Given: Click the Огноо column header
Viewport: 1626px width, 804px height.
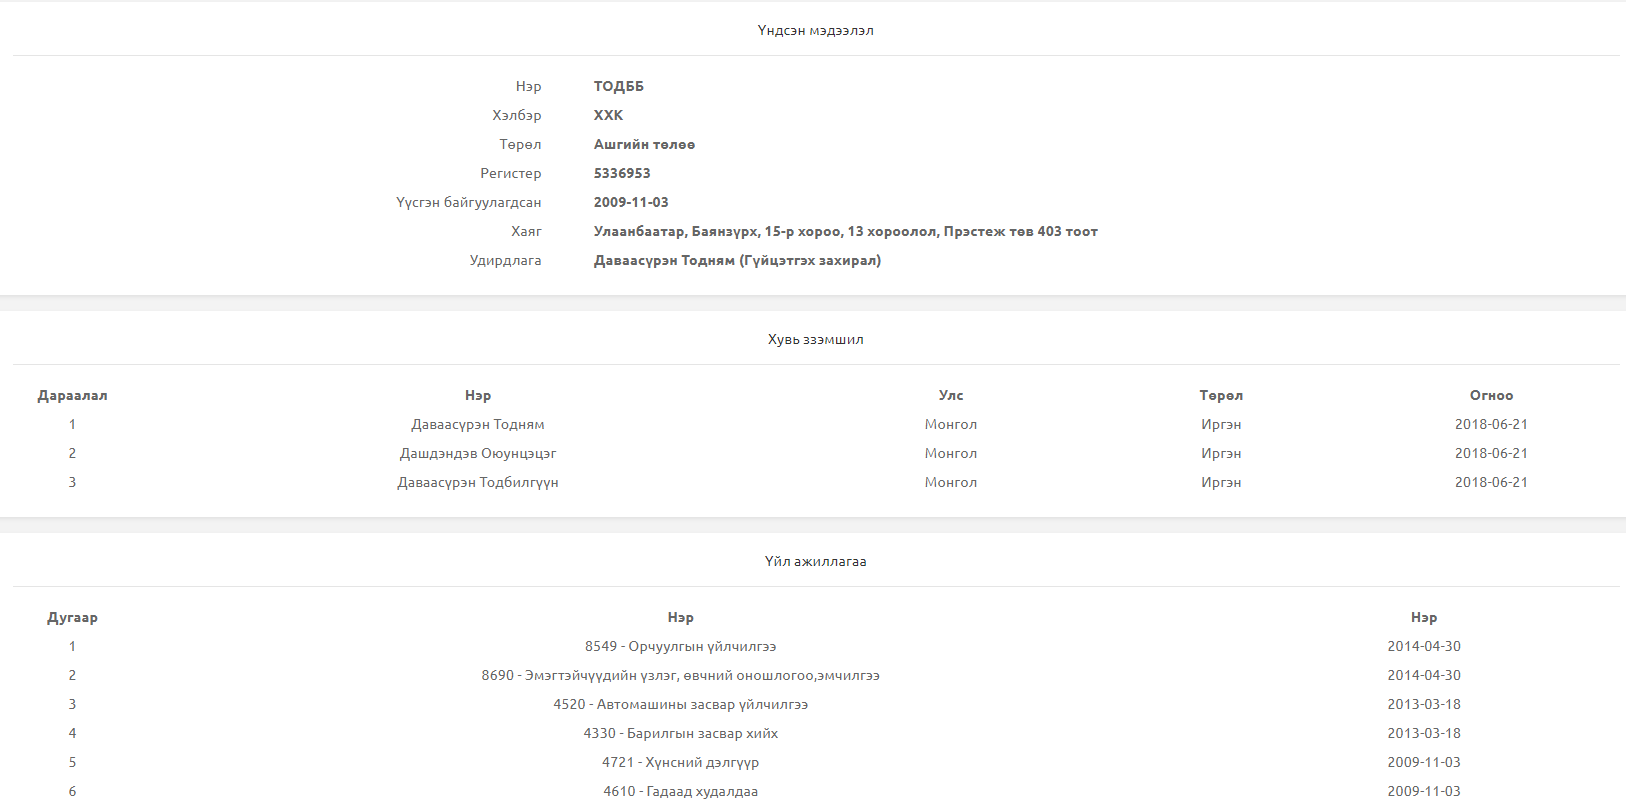Looking at the screenshot, I should click(x=1490, y=396).
